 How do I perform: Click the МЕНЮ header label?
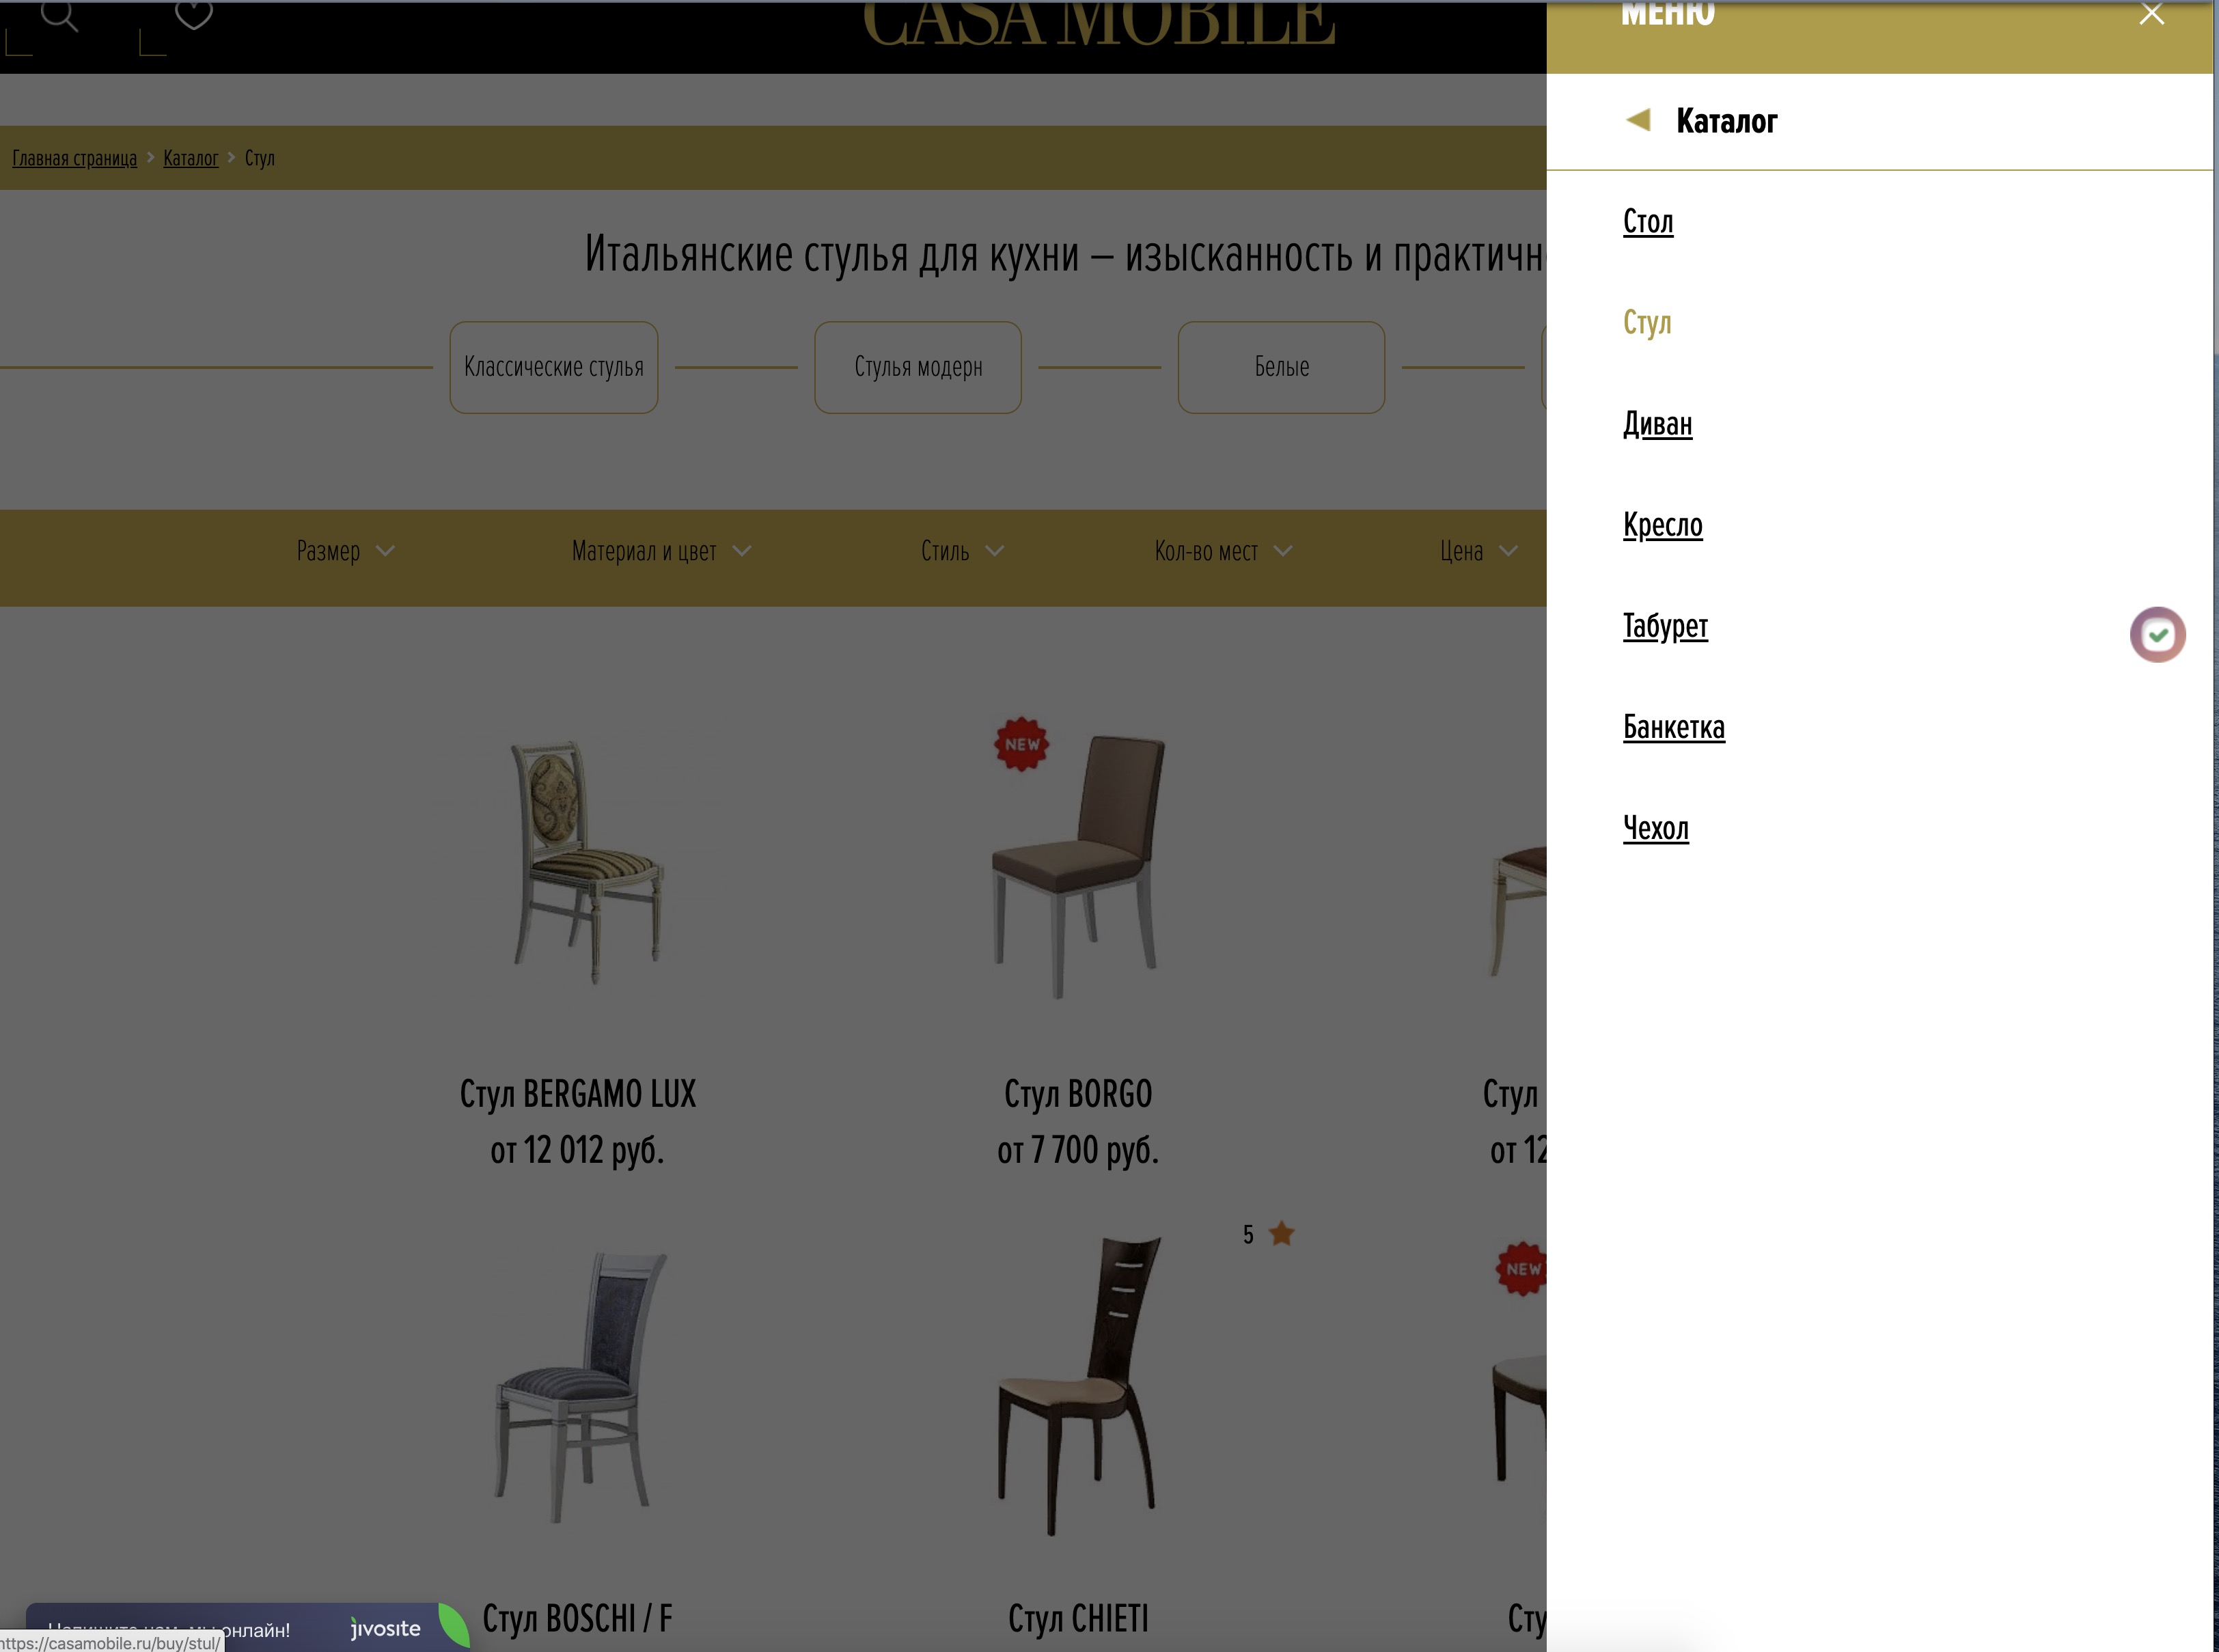tap(1667, 14)
